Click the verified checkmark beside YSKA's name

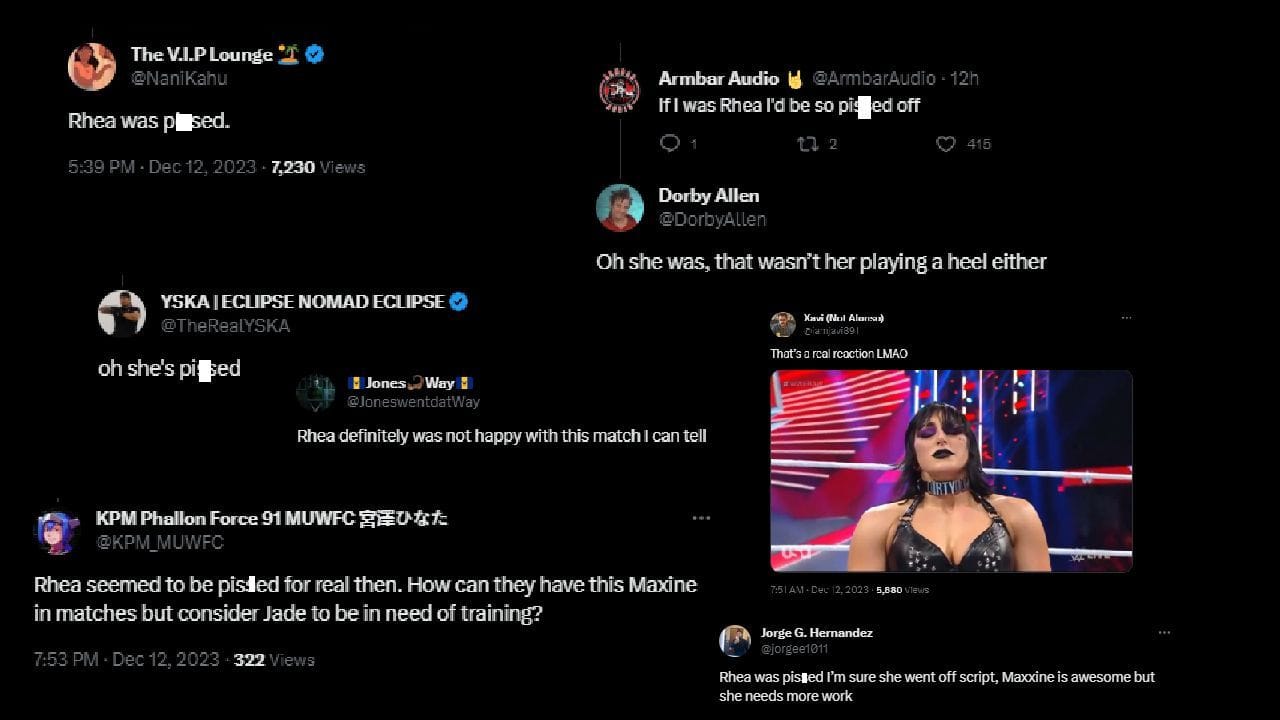point(459,300)
